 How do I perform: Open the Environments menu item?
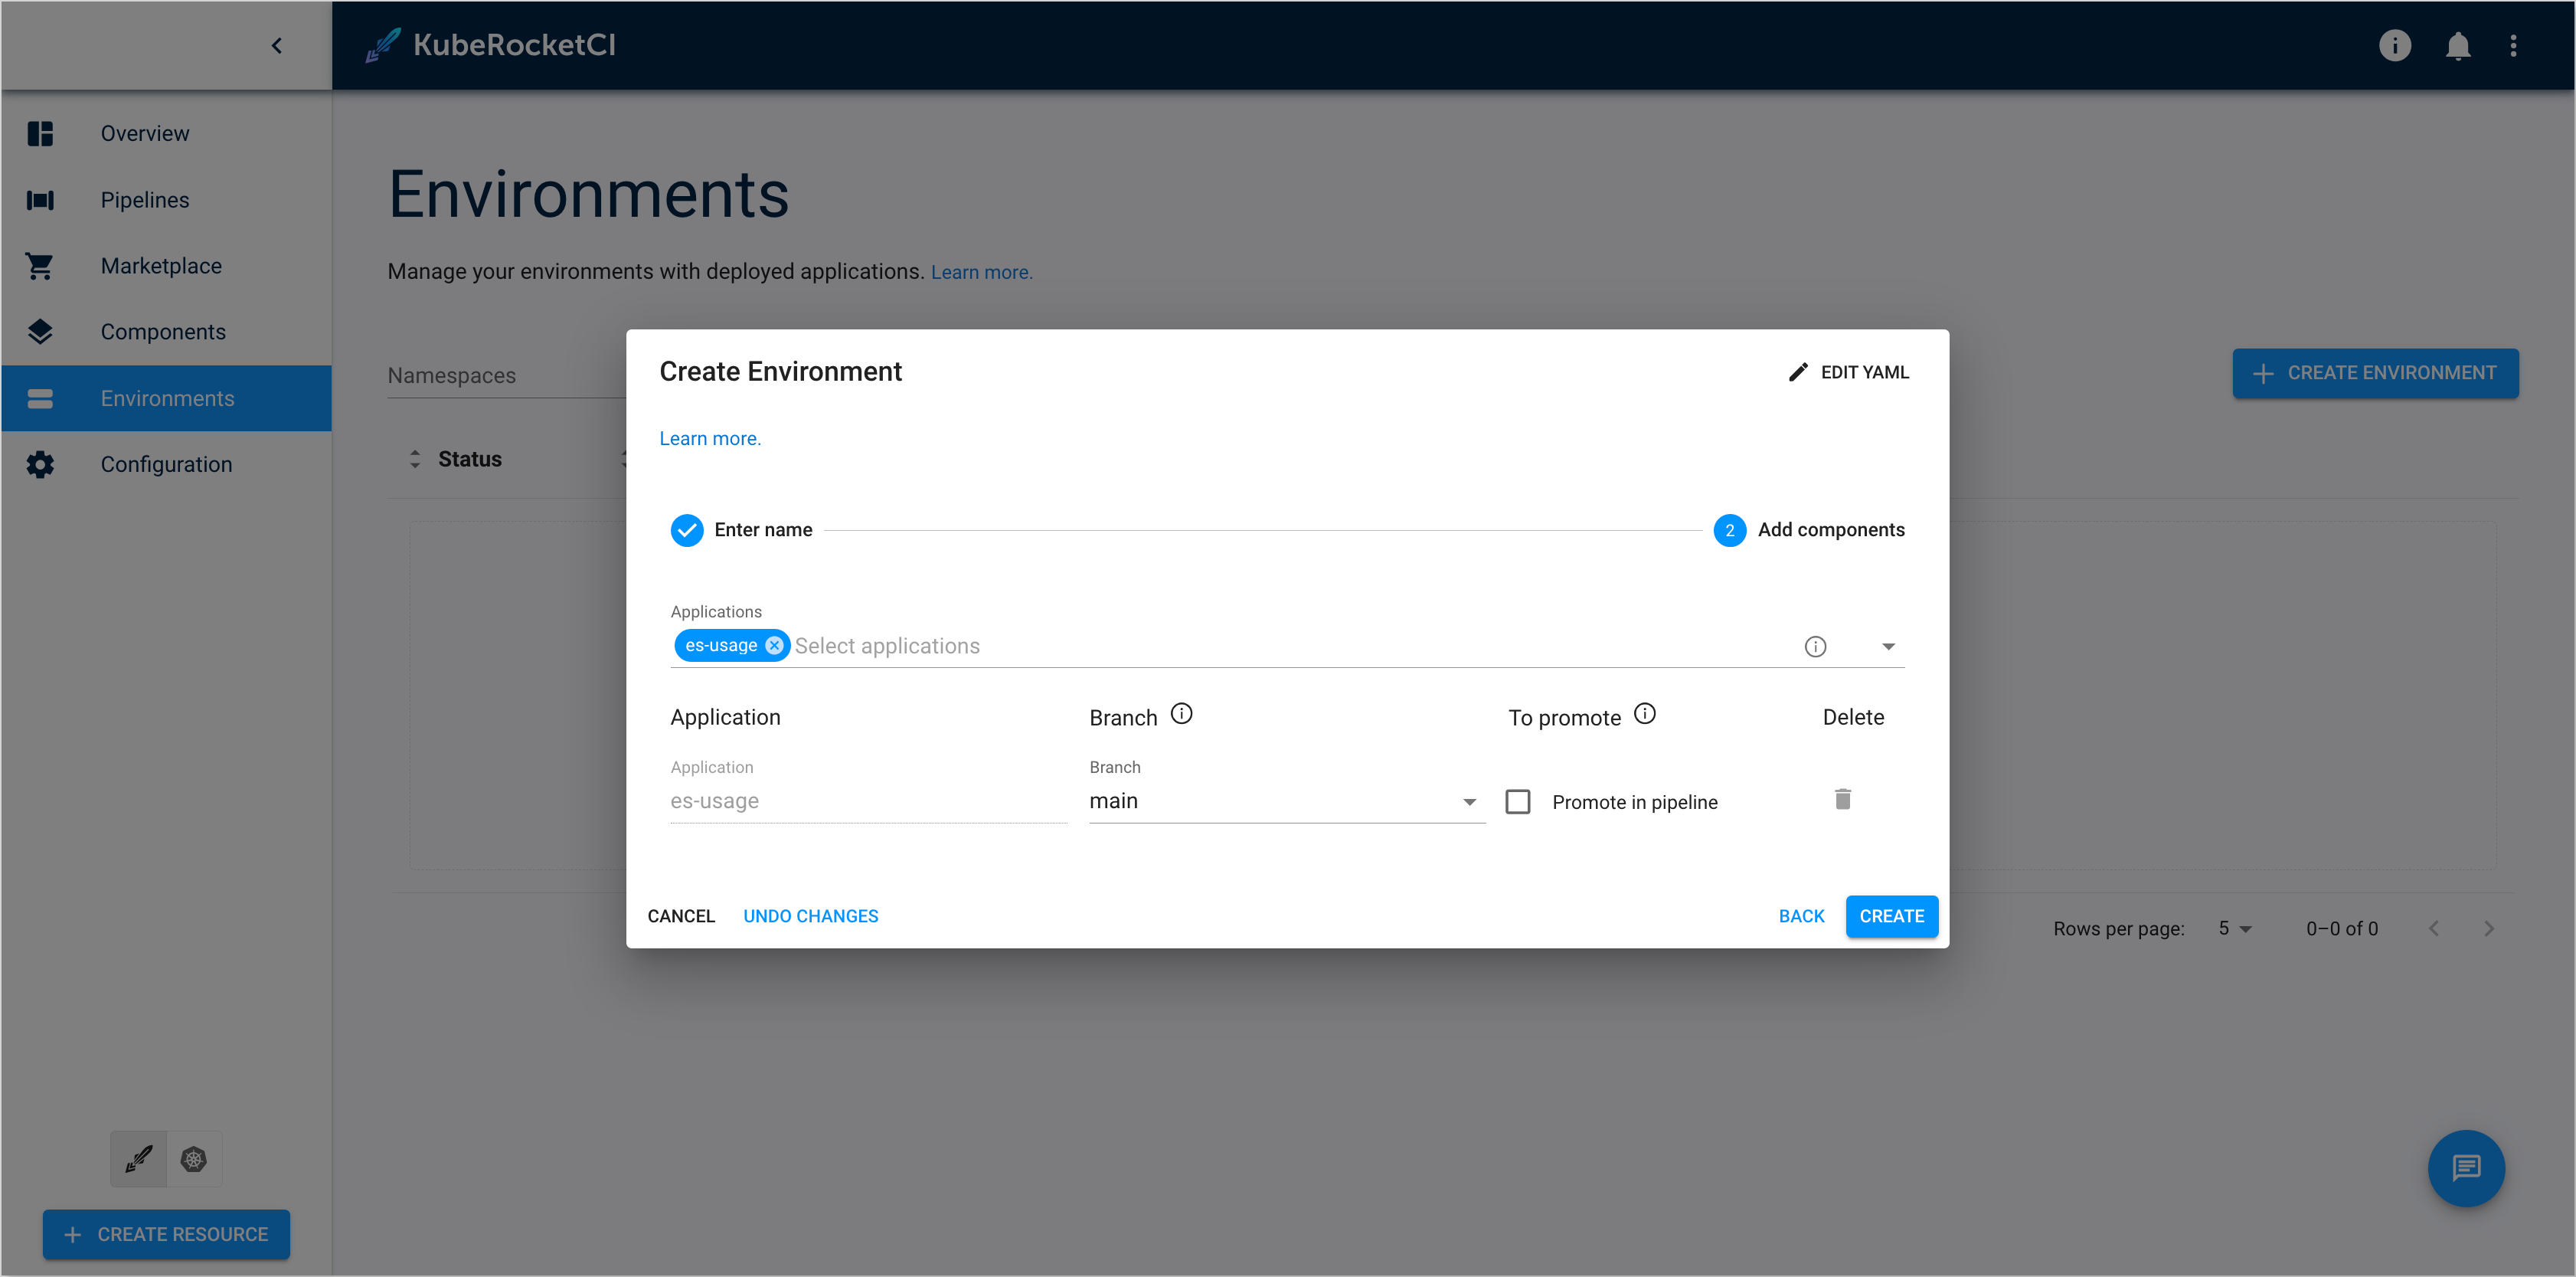pos(166,398)
